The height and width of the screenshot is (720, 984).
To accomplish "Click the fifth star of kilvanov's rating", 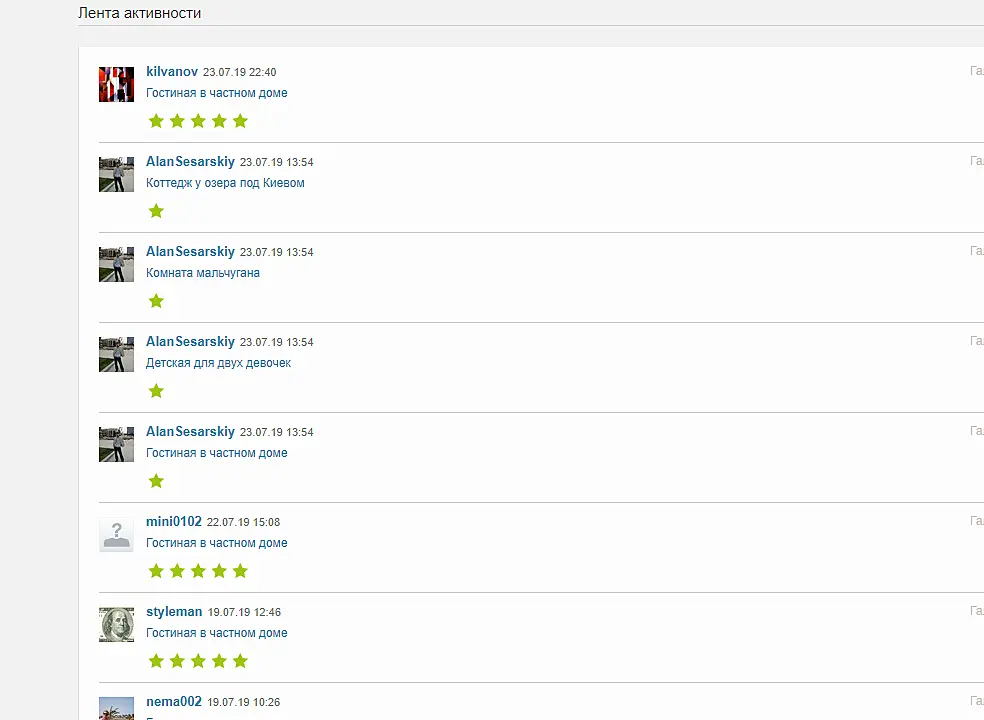I will (240, 121).
